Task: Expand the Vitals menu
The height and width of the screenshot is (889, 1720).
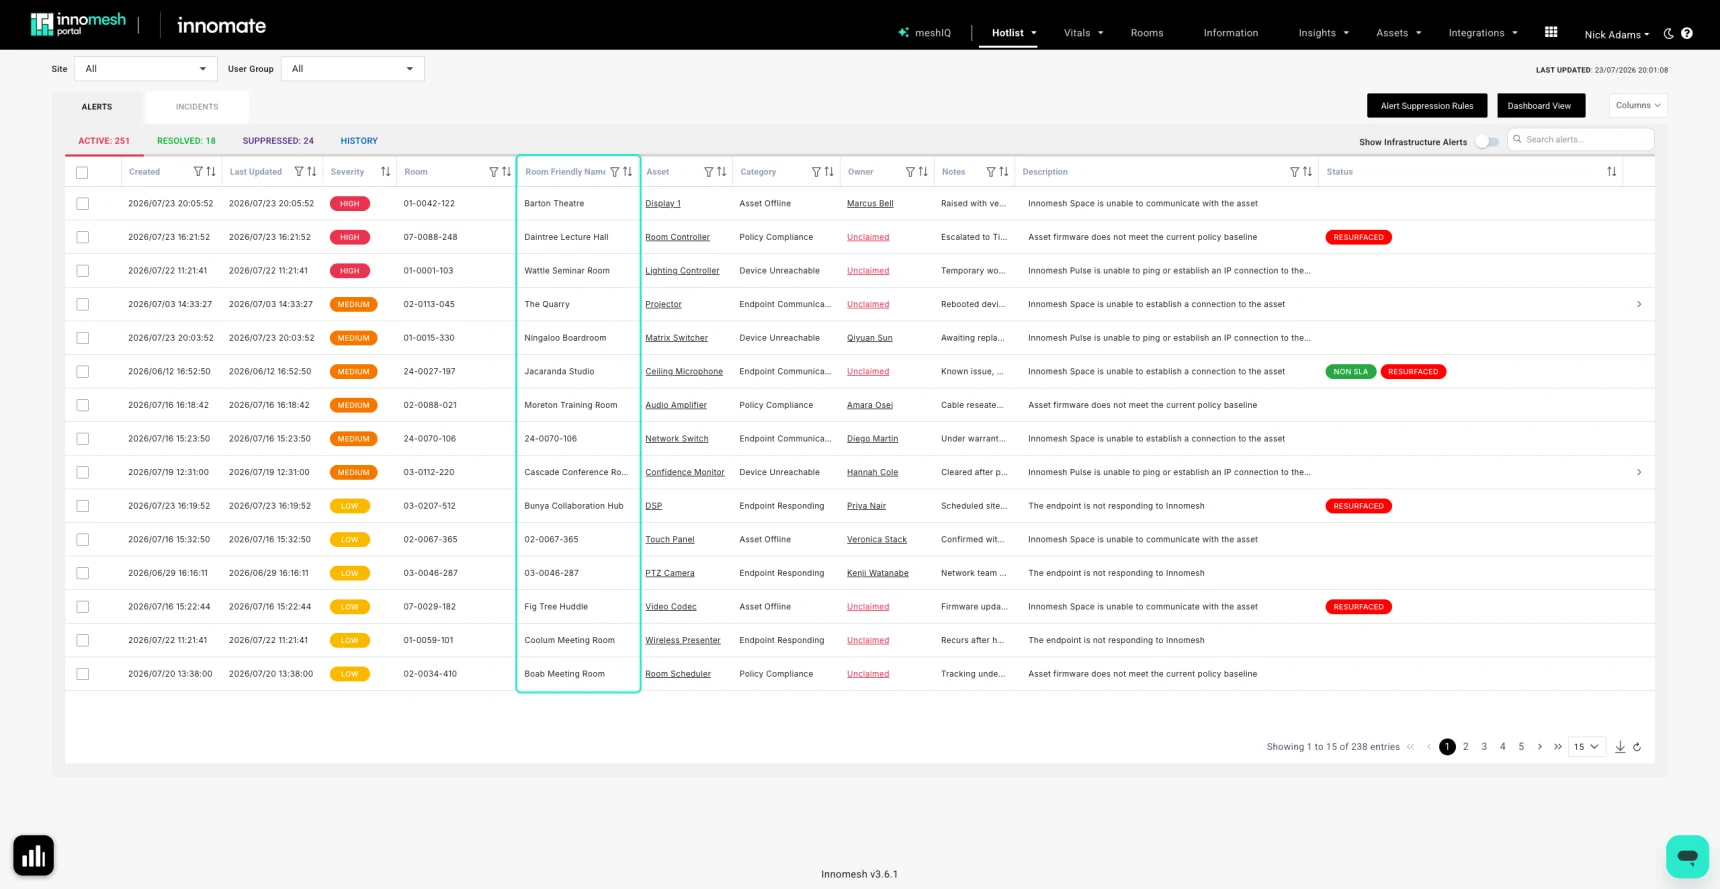Action: coord(1083,33)
